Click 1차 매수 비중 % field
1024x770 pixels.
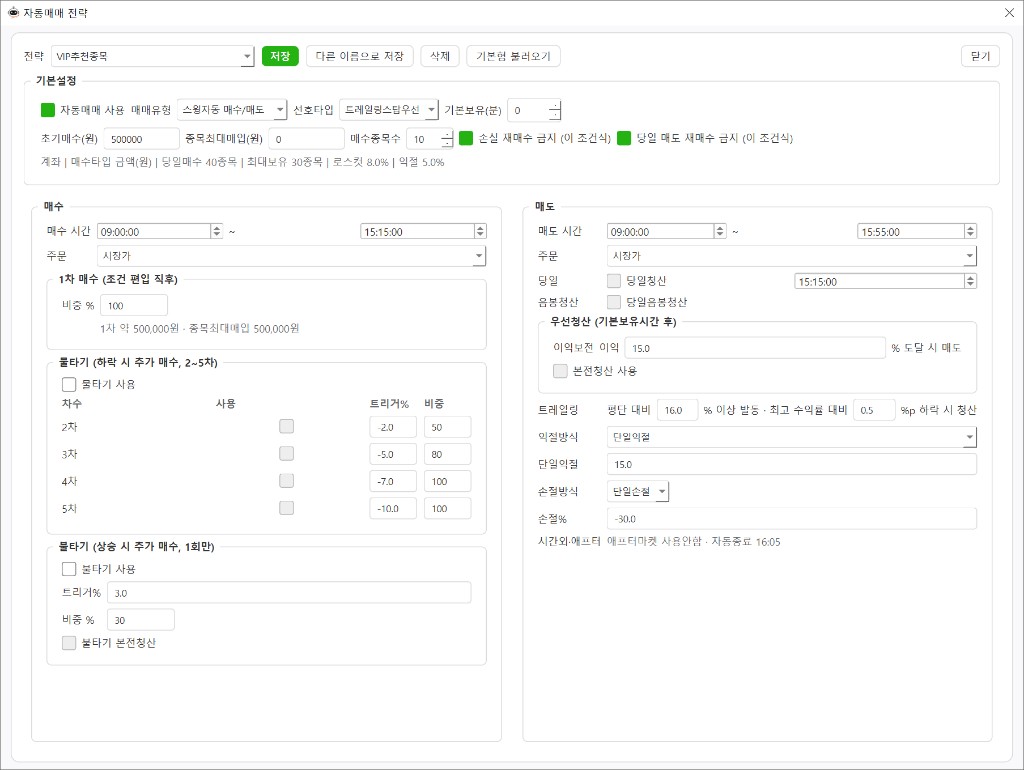(x=133, y=306)
